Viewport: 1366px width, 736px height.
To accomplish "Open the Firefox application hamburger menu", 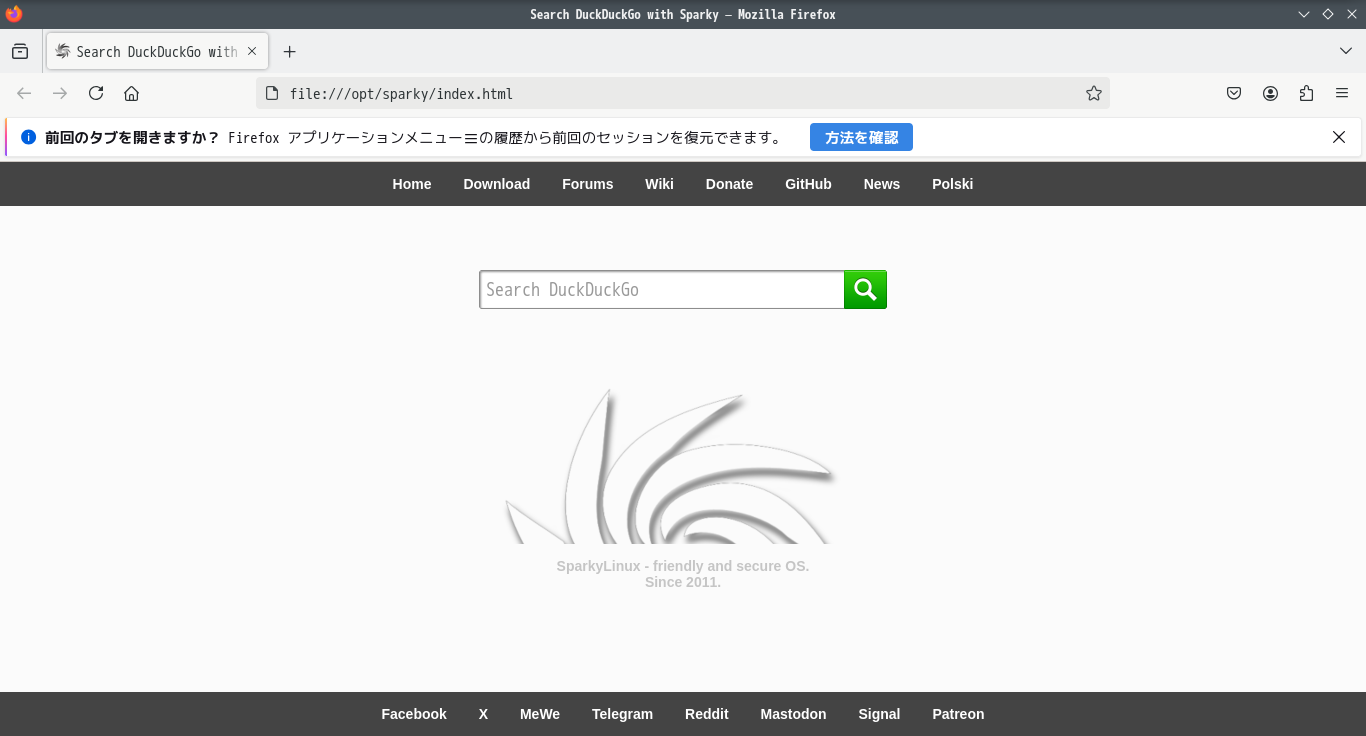I will point(1342,93).
